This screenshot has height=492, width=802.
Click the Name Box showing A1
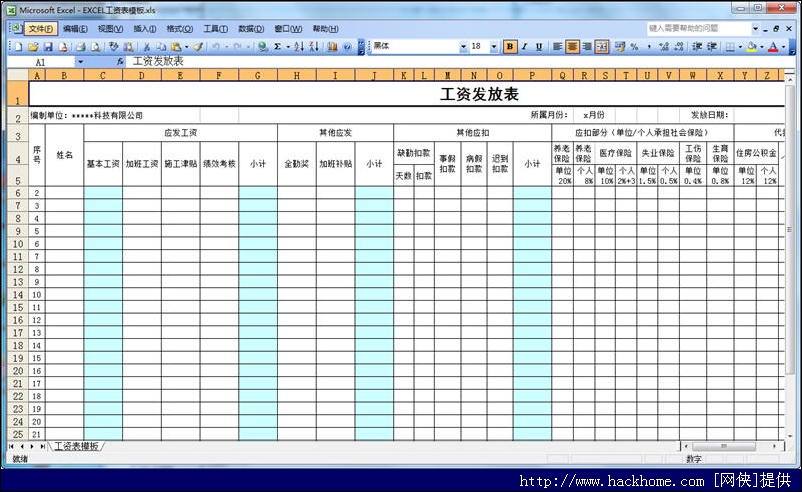click(x=41, y=62)
